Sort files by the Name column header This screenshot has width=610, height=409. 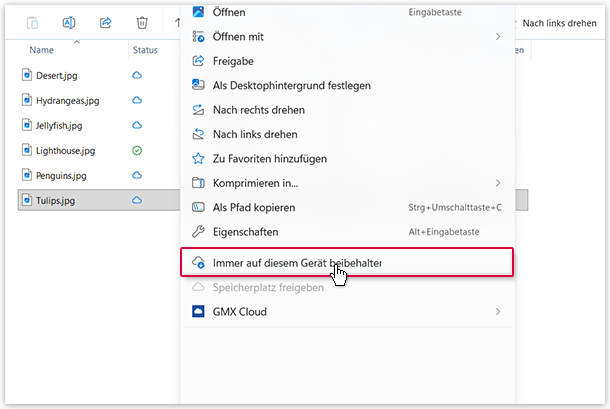click(x=42, y=50)
